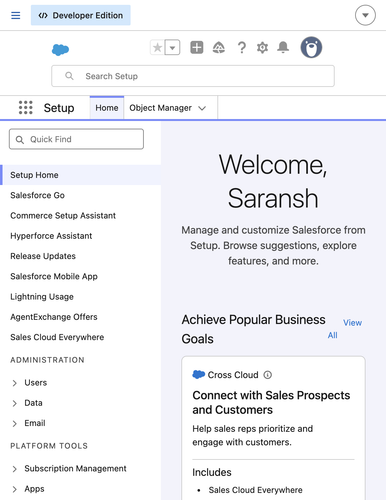The image size is (386, 500).
Task: Open the round dropdown at top right
Action: click(x=365, y=15)
